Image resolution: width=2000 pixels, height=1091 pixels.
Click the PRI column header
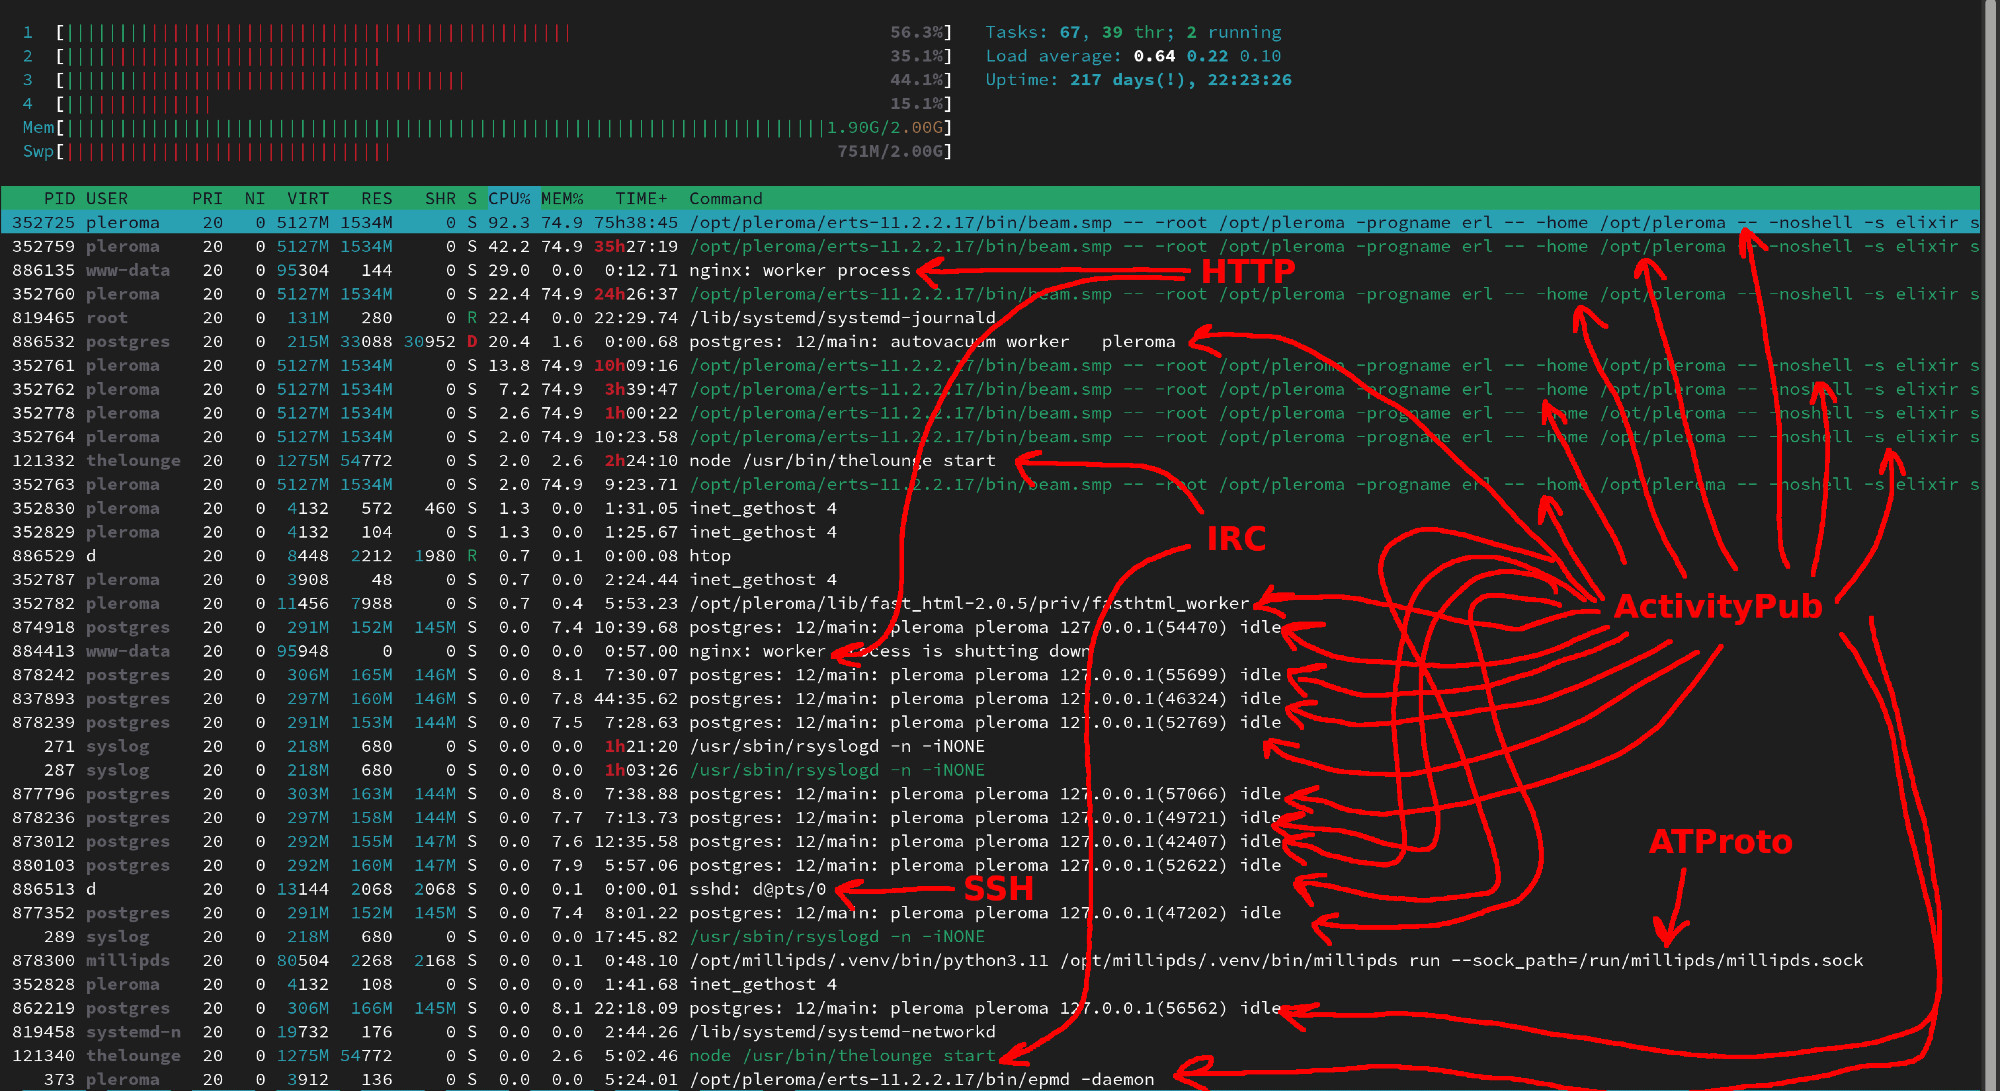tap(207, 198)
